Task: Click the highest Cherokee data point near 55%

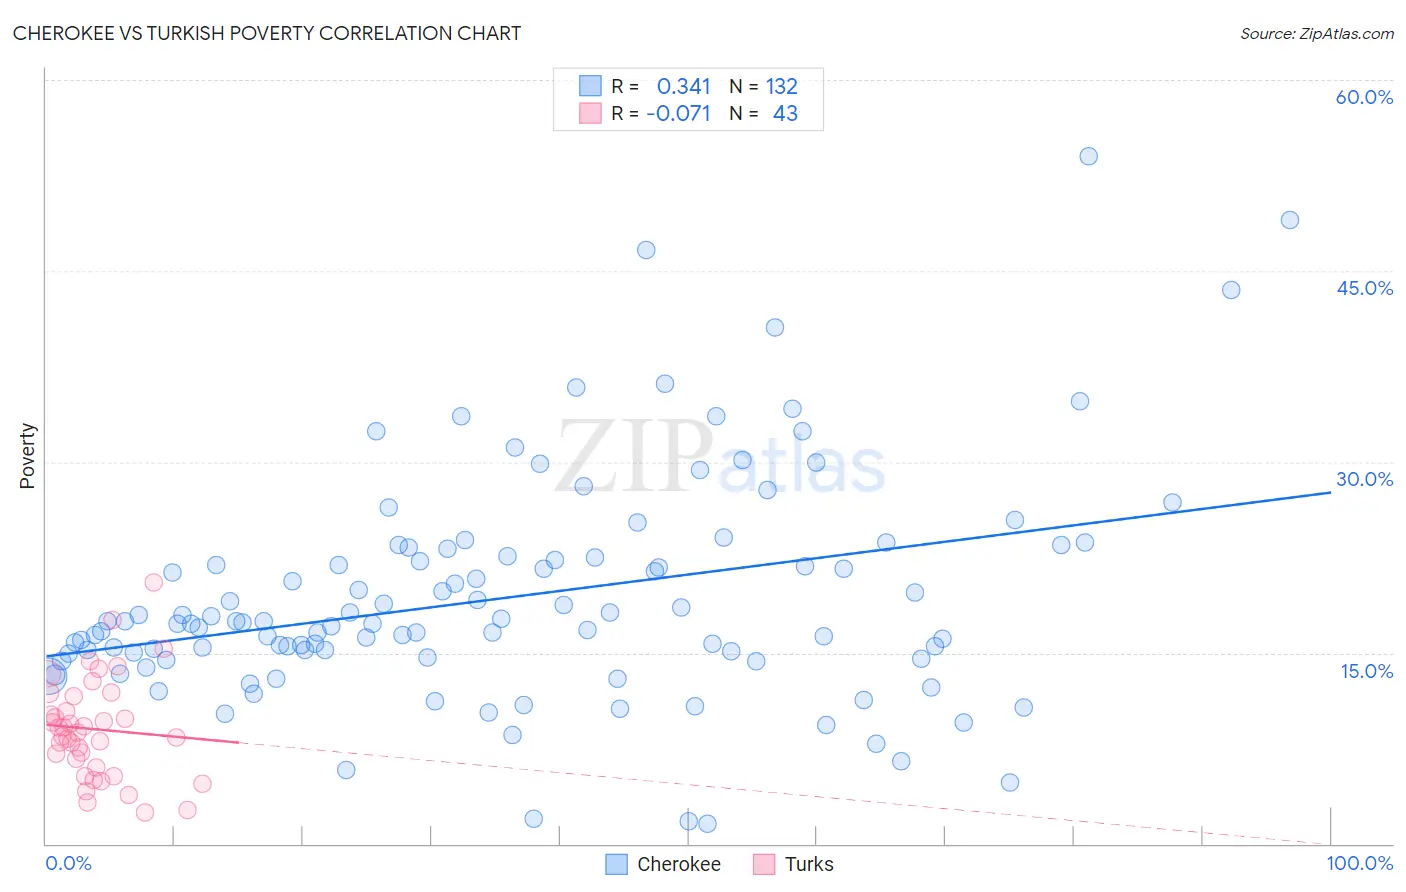Action: tap(1089, 156)
